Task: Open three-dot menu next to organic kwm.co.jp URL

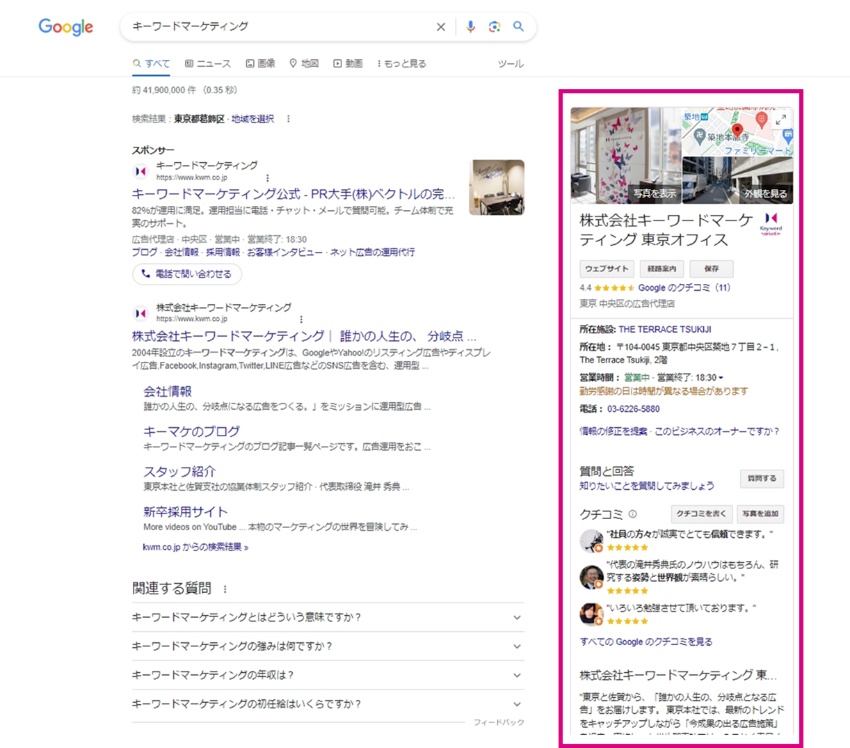Action: tap(301, 319)
